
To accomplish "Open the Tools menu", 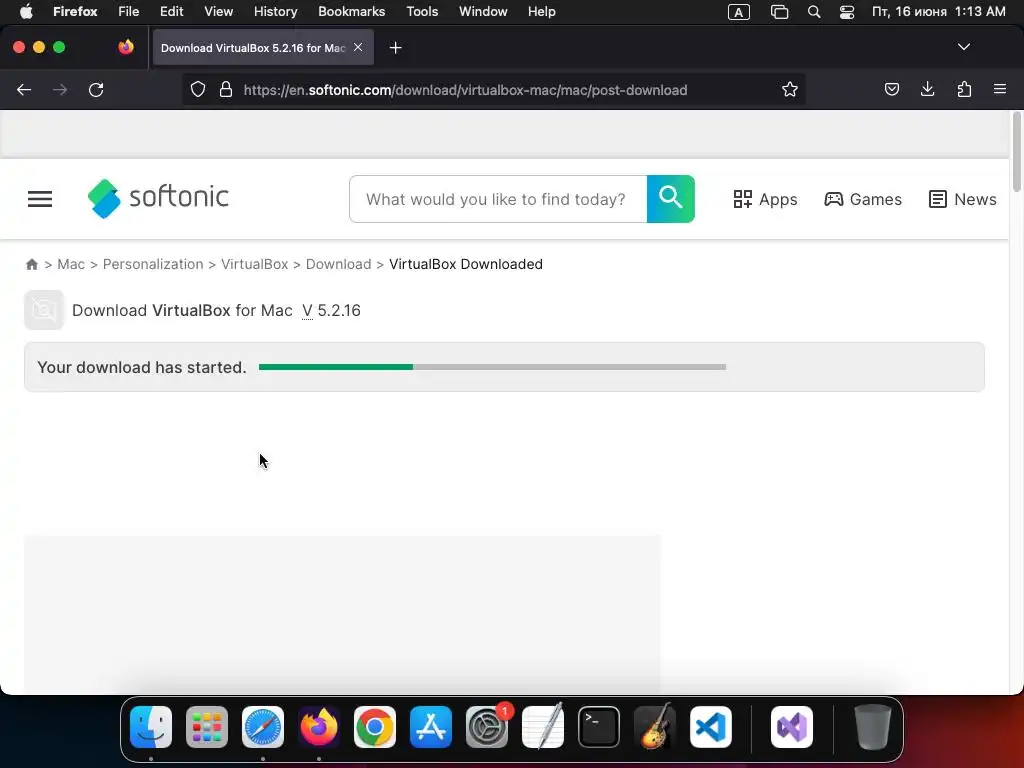I will click(422, 11).
